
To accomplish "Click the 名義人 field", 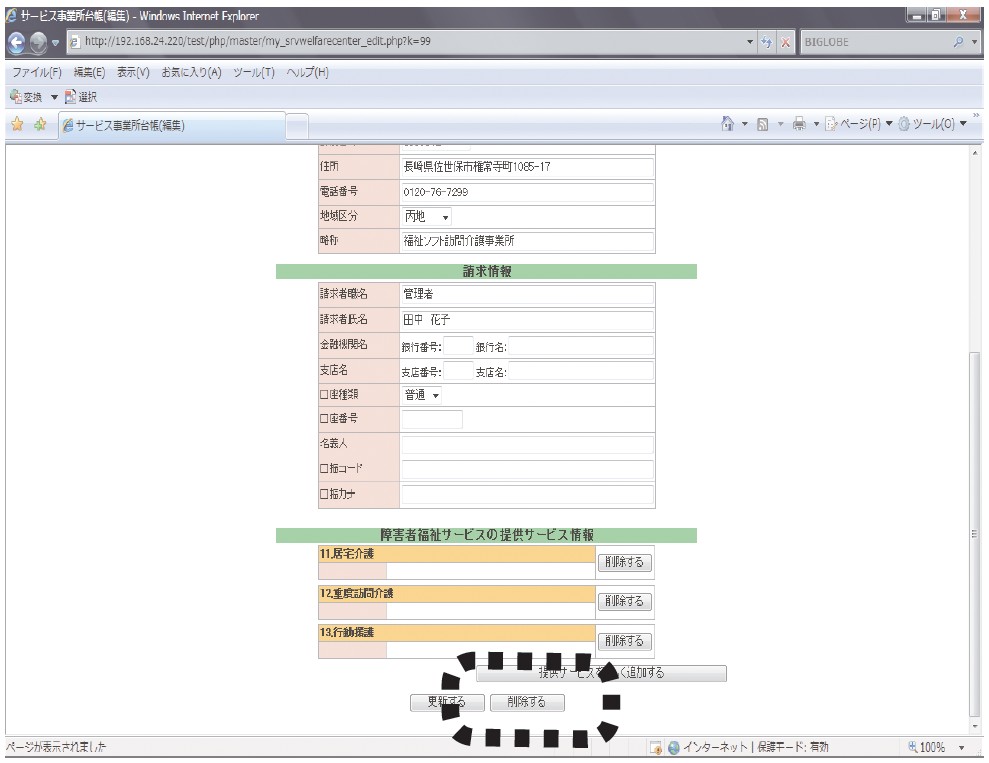I will (x=527, y=444).
